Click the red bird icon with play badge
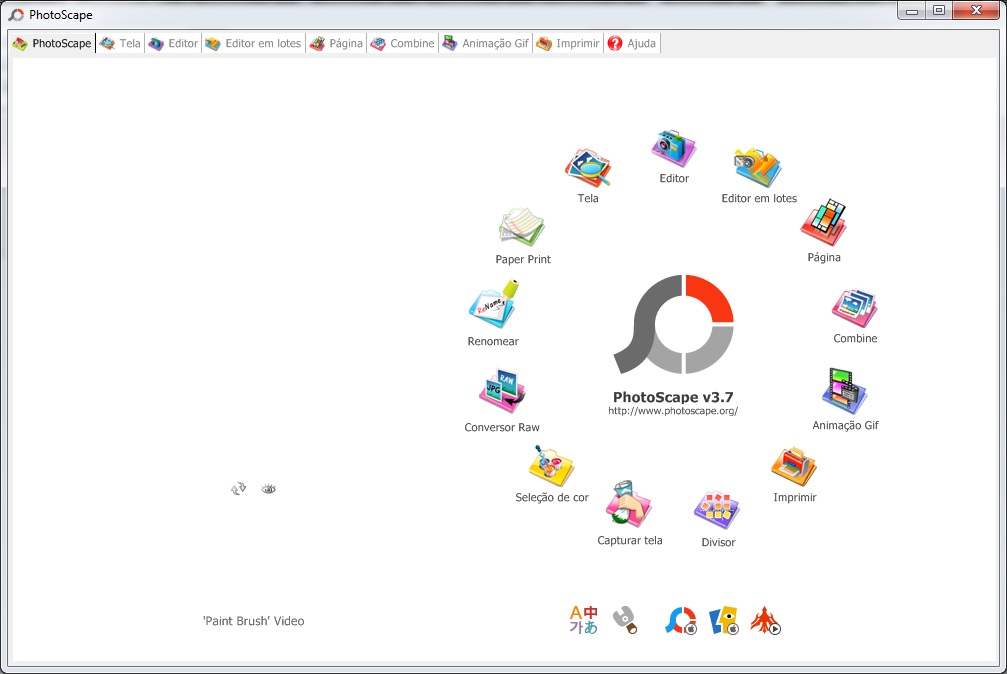This screenshot has height=674, width=1007. coord(766,621)
